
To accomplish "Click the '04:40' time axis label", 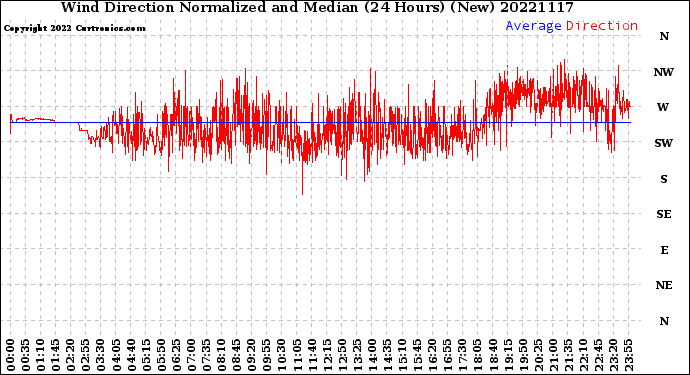I will coord(131,355).
